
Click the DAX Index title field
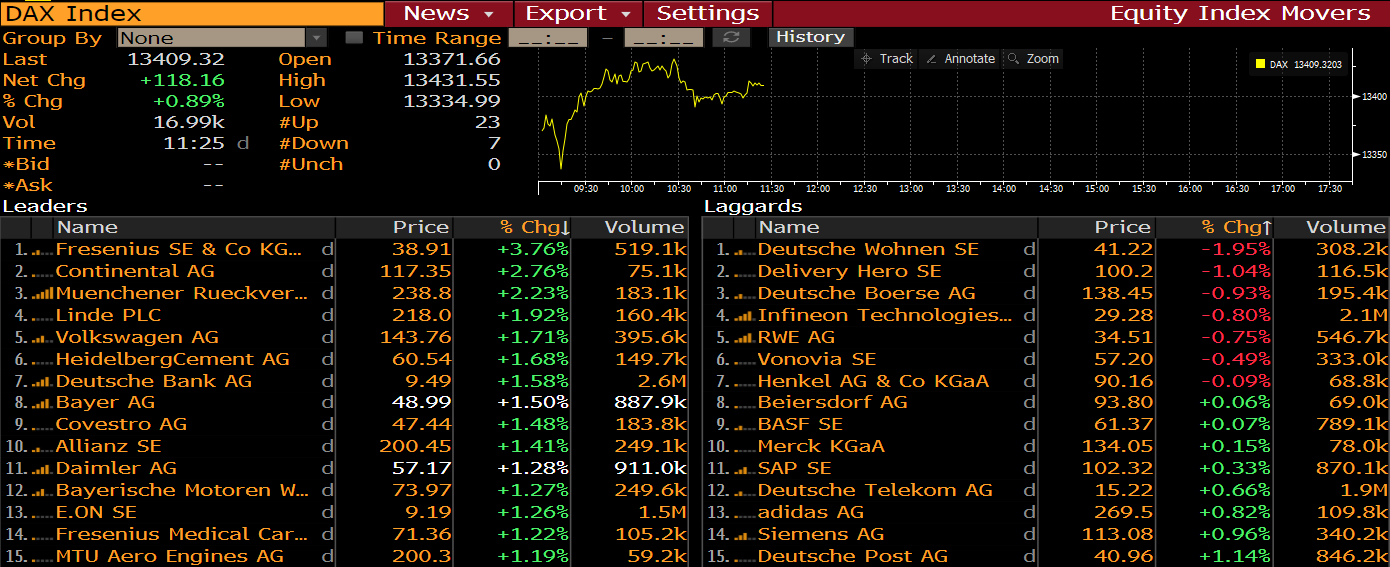(x=192, y=13)
